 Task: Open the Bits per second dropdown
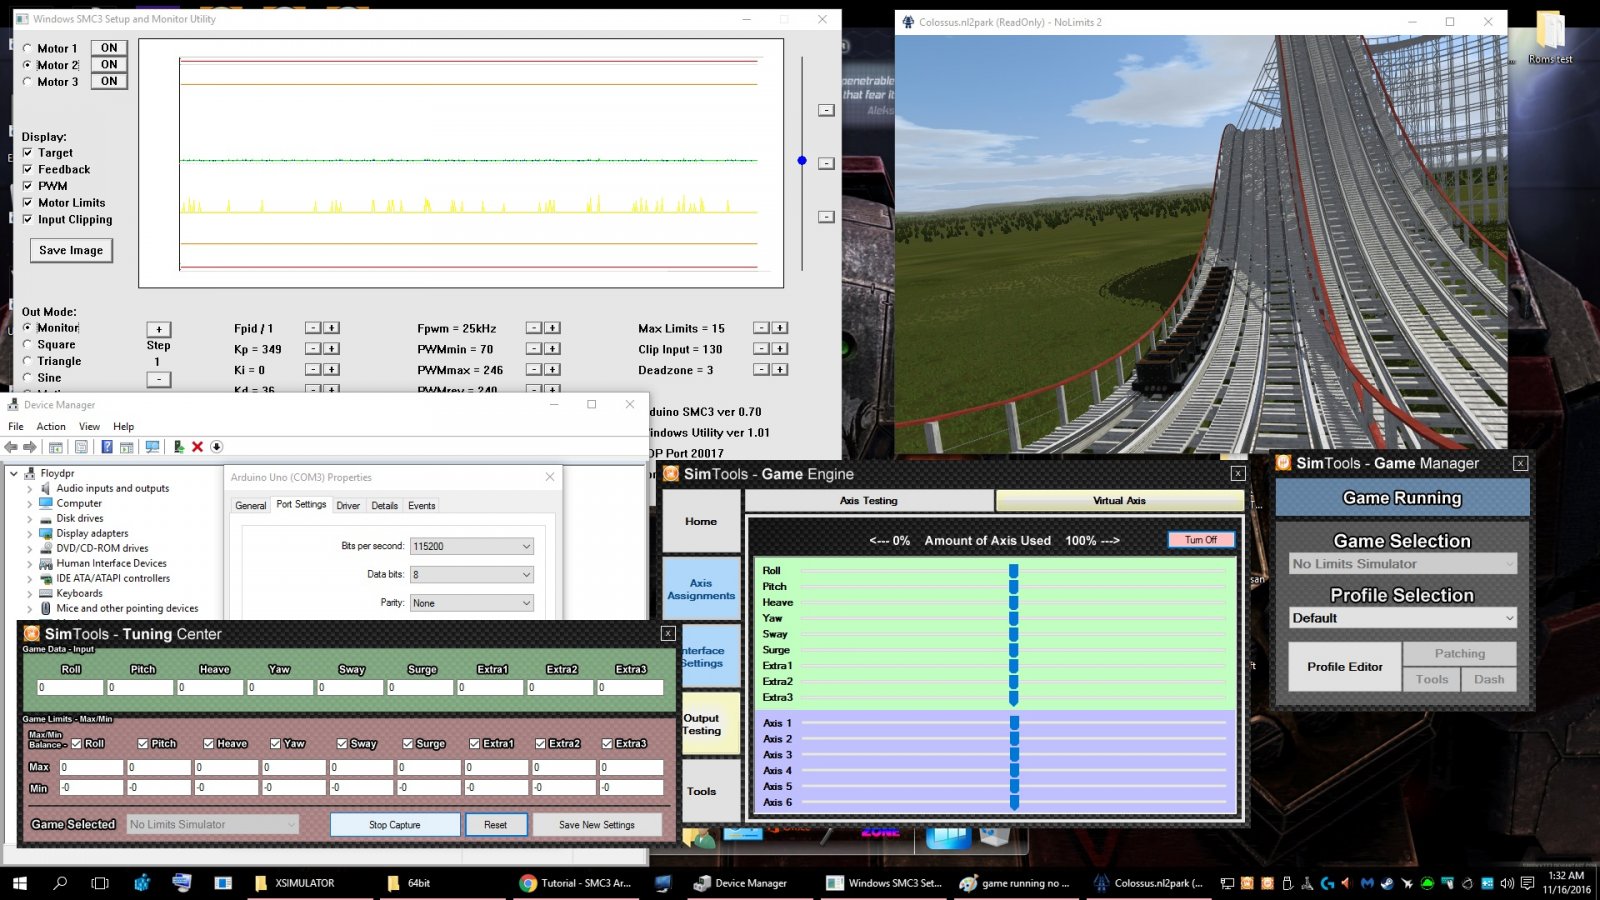click(x=471, y=546)
